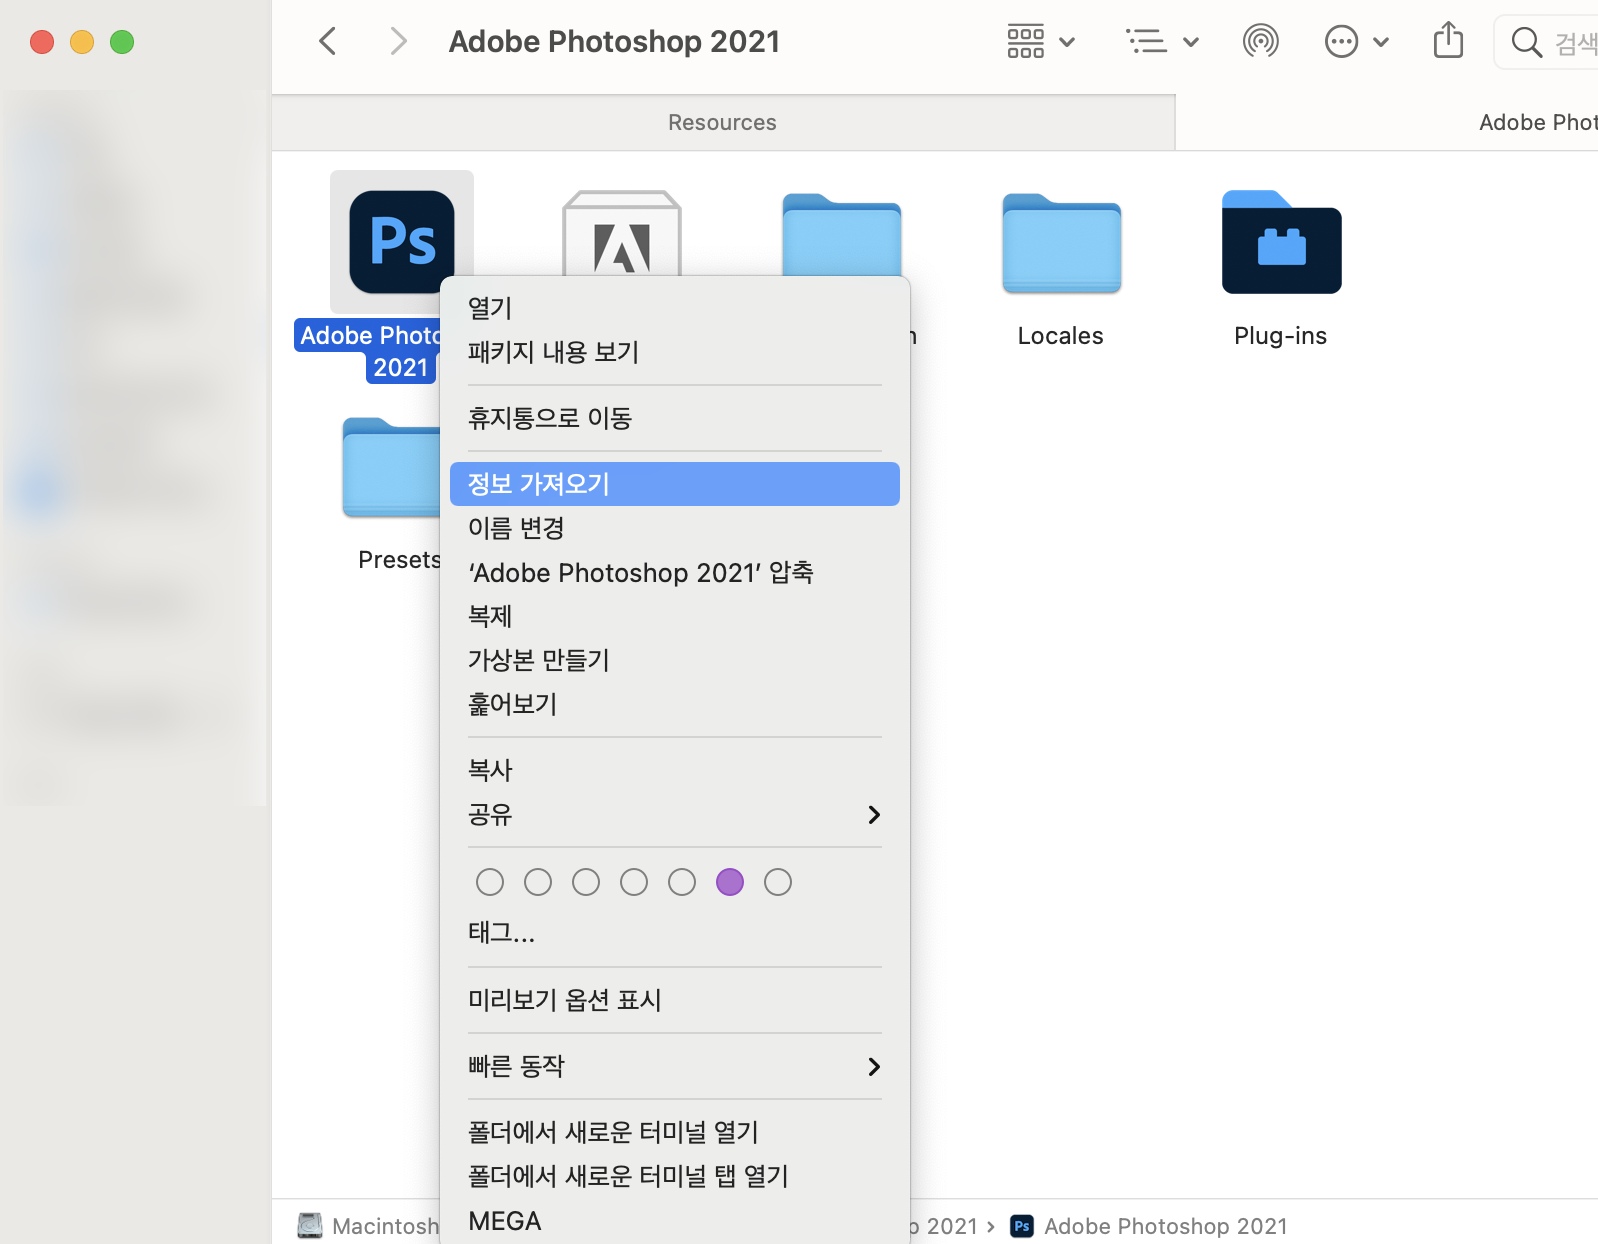Expand view switcher dropdown arrow
This screenshot has height=1244, width=1598.
[1067, 42]
